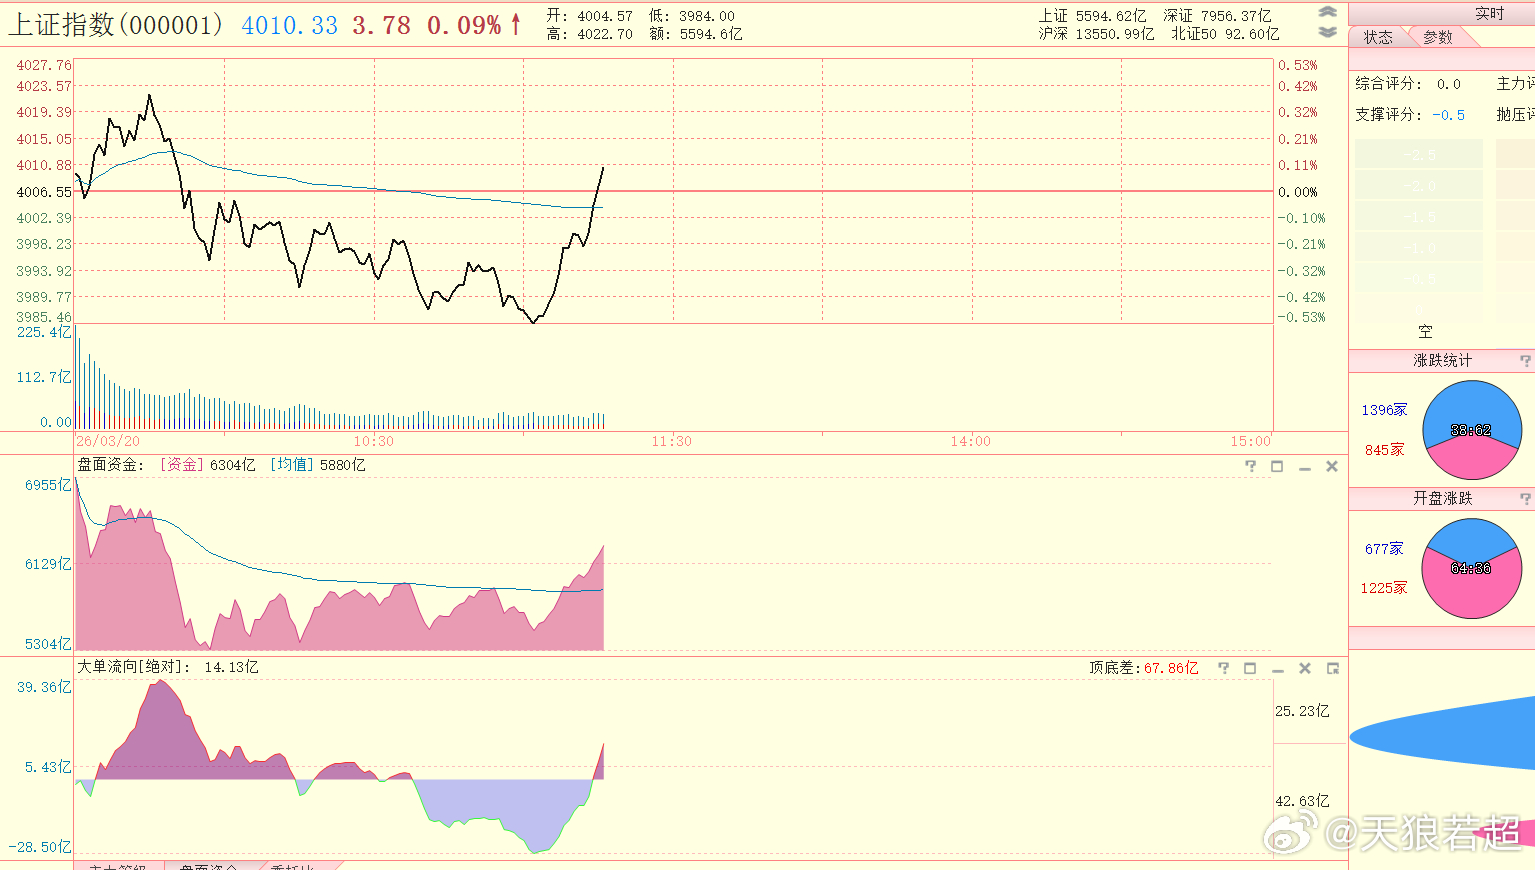Image resolution: width=1535 pixels, height=870 pixels.
Task: Open help for the 大单流向 panel
Action: [x=1223, y=668]
